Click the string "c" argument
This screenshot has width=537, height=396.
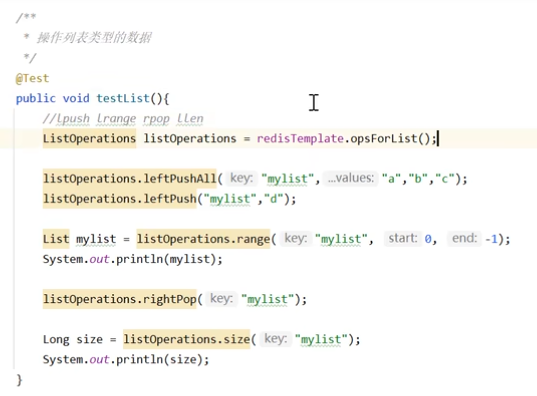tap(445, 179)
